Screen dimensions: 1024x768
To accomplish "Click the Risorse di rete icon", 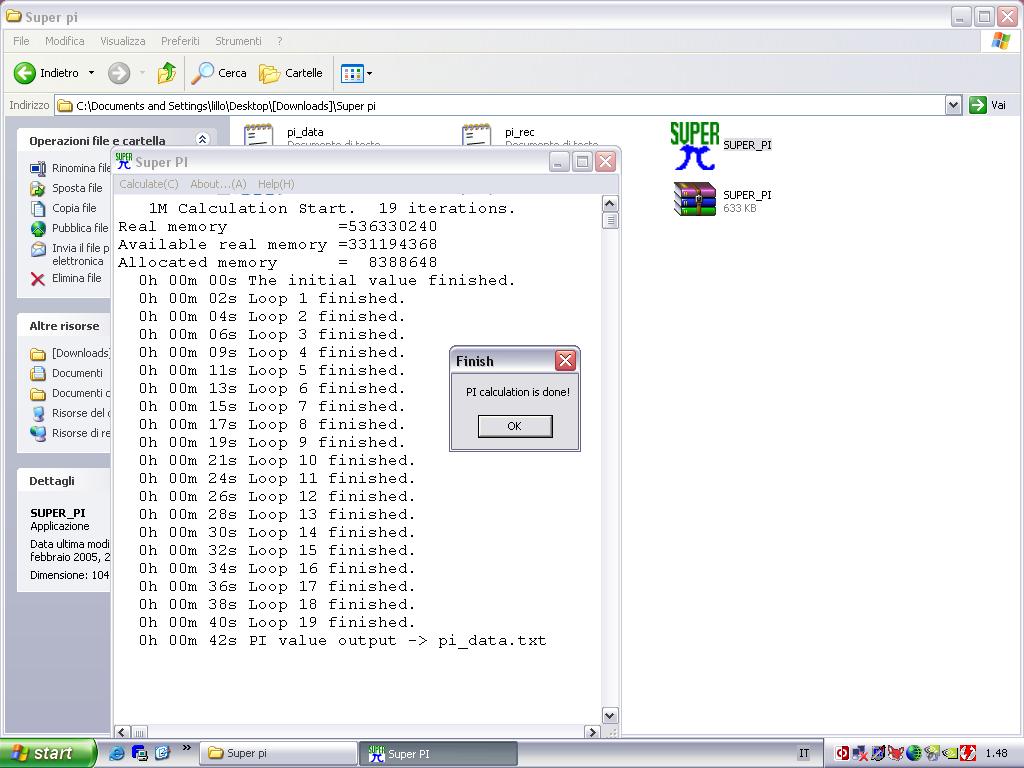I will [x=39, y=434].
